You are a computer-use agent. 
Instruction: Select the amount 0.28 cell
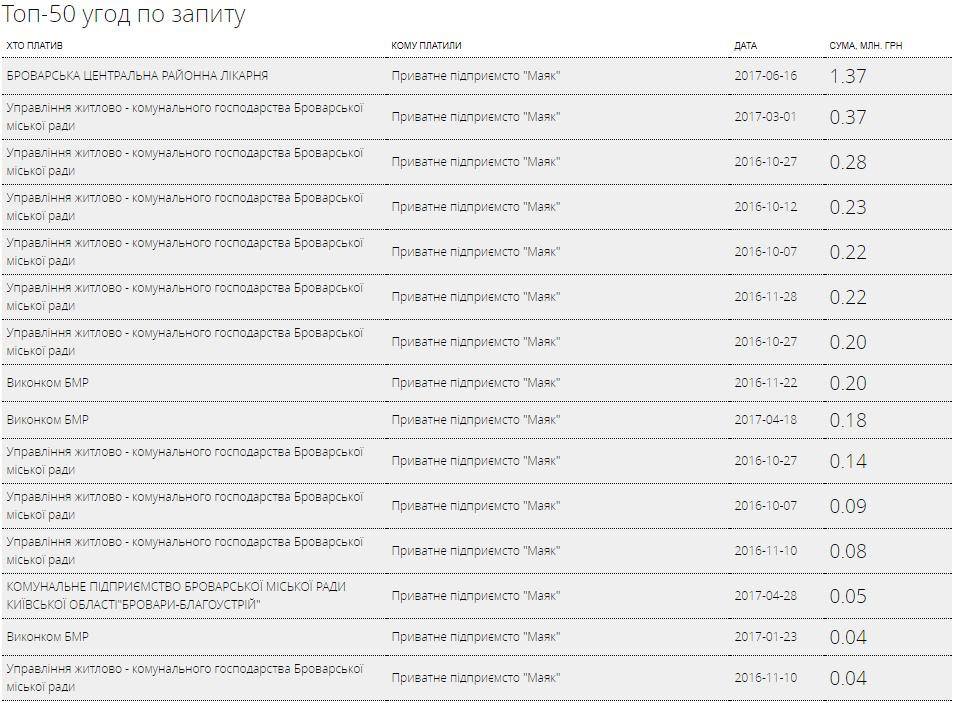click(x=848, y=162)
